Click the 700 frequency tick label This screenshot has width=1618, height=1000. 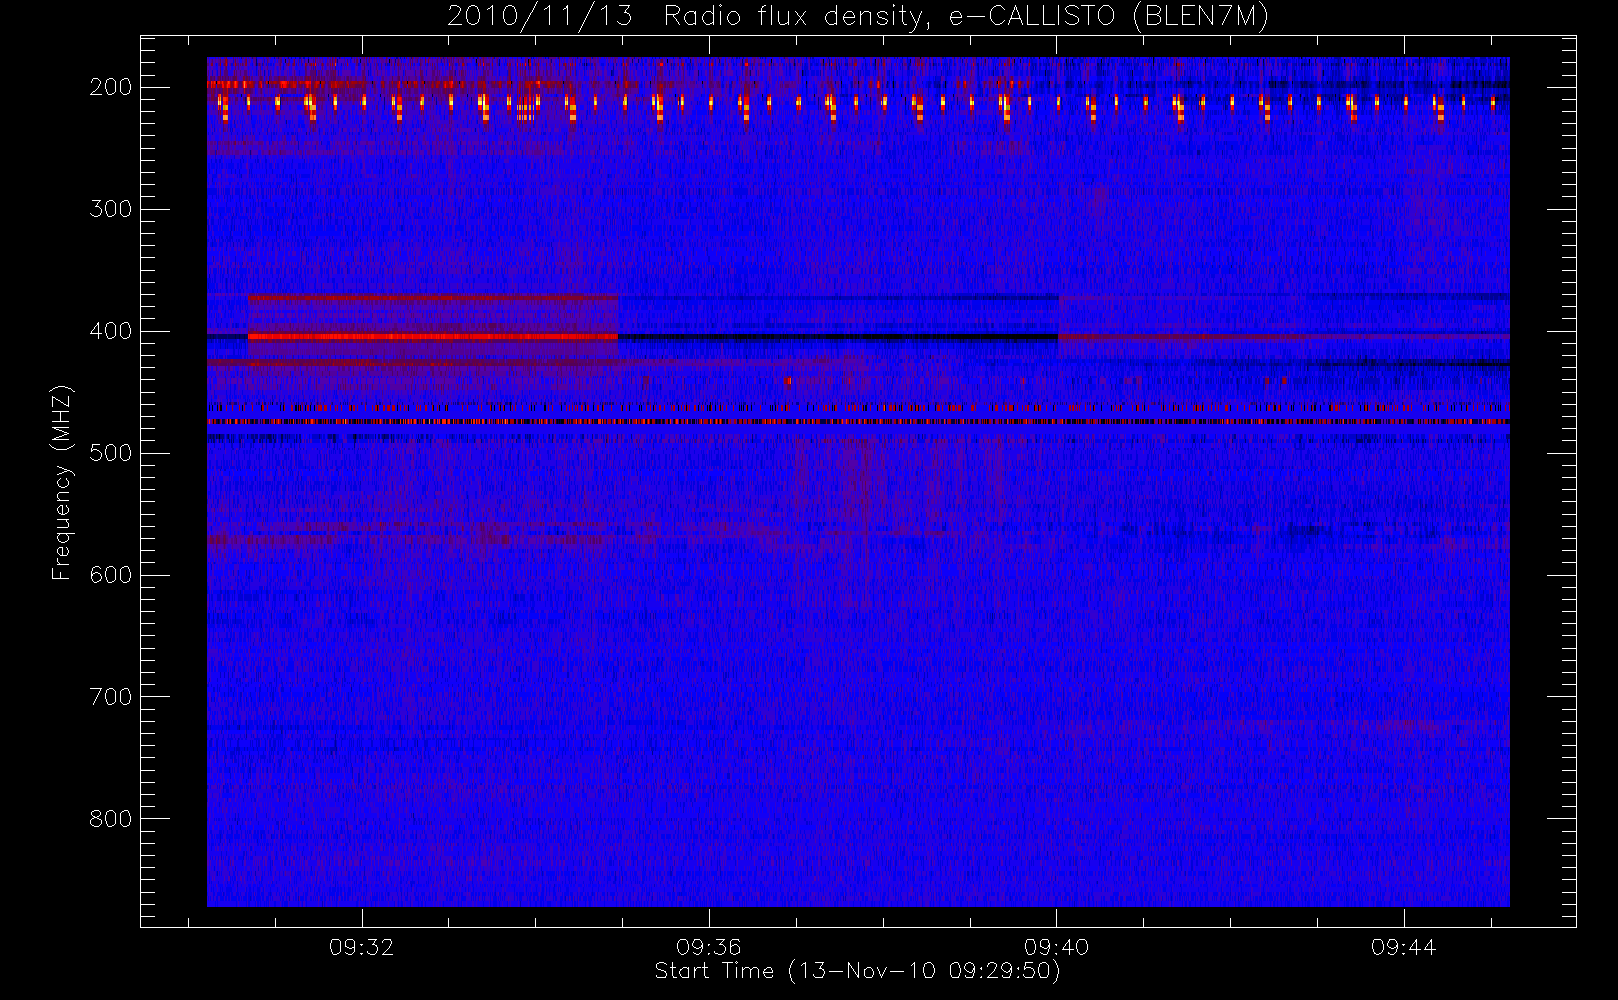point(111,697)
